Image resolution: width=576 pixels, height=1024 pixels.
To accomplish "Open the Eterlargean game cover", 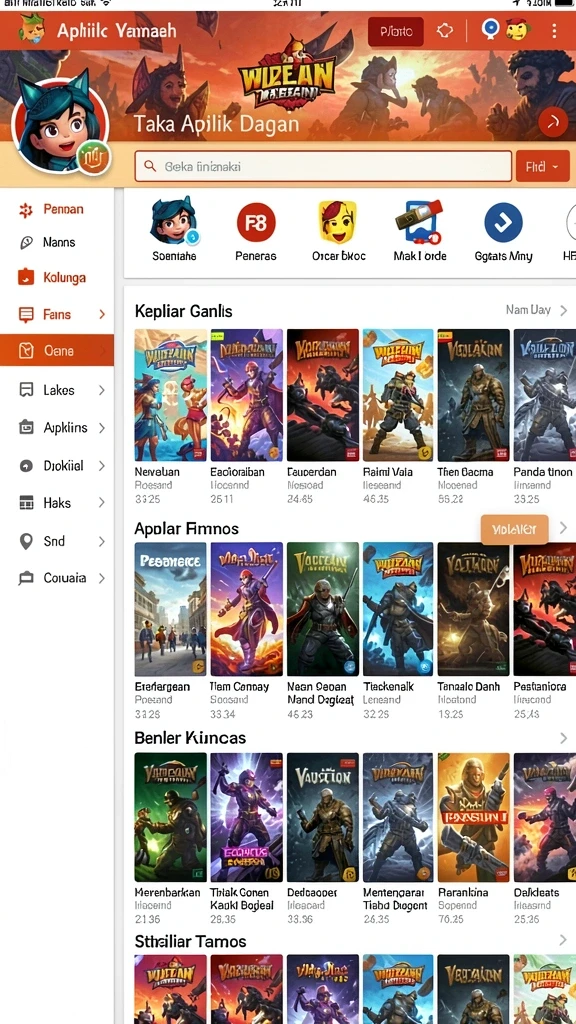I will point(170,609).
